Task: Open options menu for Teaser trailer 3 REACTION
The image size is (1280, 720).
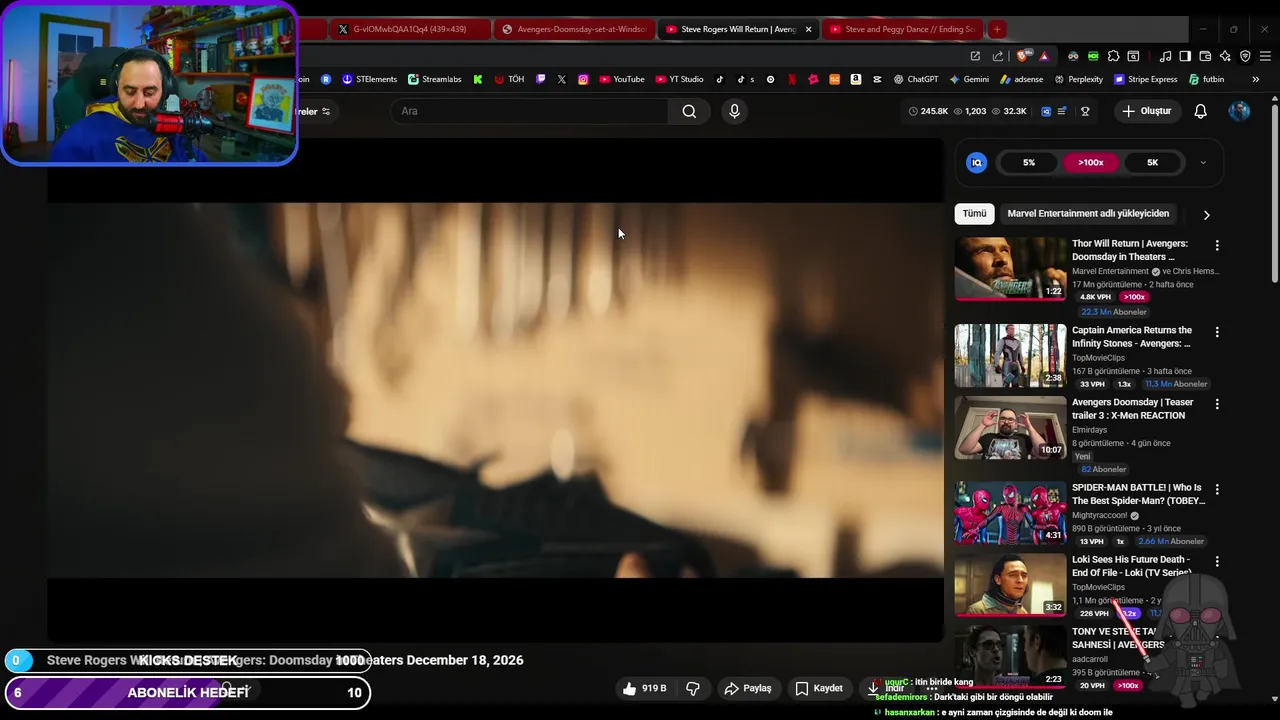Action: click(1217, 404)
